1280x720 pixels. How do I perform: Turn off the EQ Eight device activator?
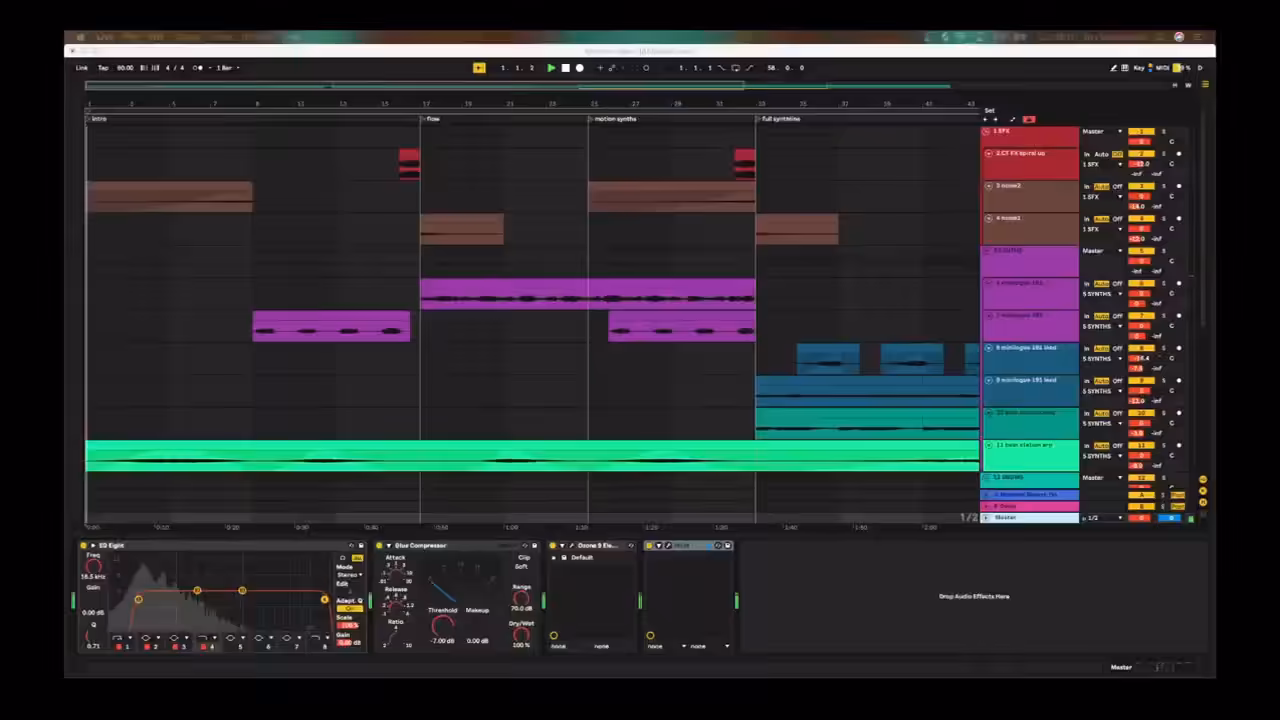[x=84, y=545]
